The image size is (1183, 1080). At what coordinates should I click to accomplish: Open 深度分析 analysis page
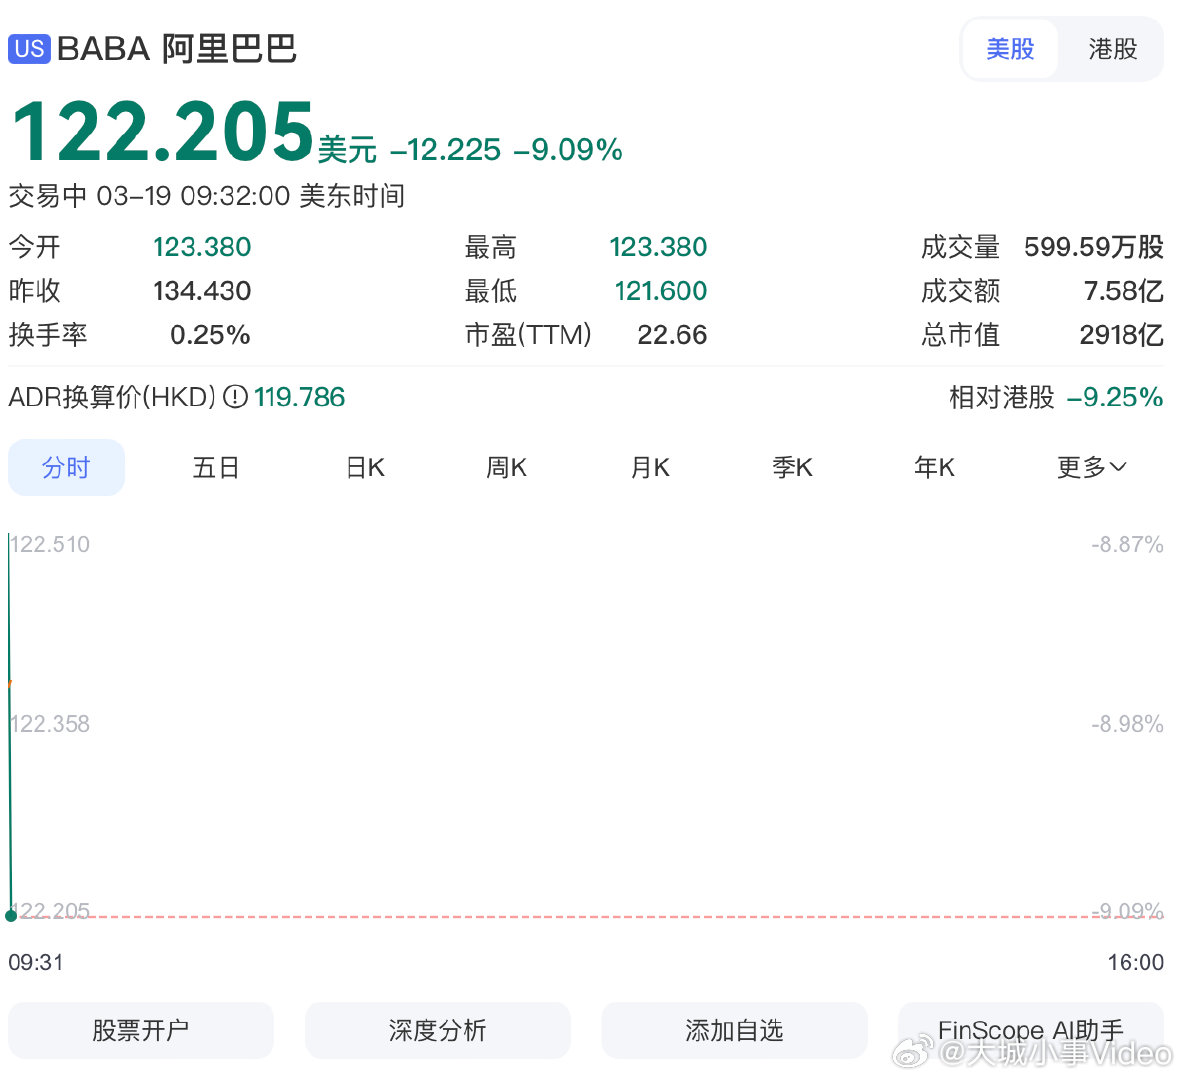[x=437, y=1030]
